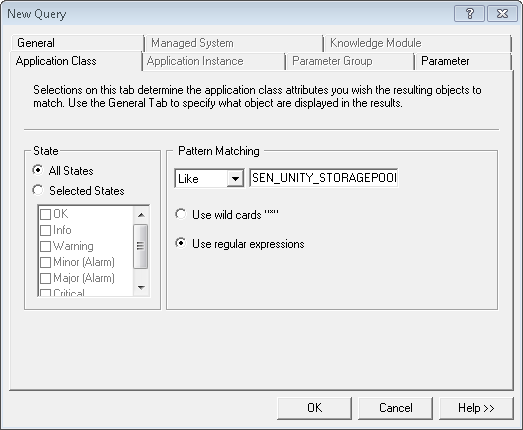Screen dimensions: 523x430
Task: Click the SEN_UNITY_STORAGEPOOL pattern field
Action: 324,178
